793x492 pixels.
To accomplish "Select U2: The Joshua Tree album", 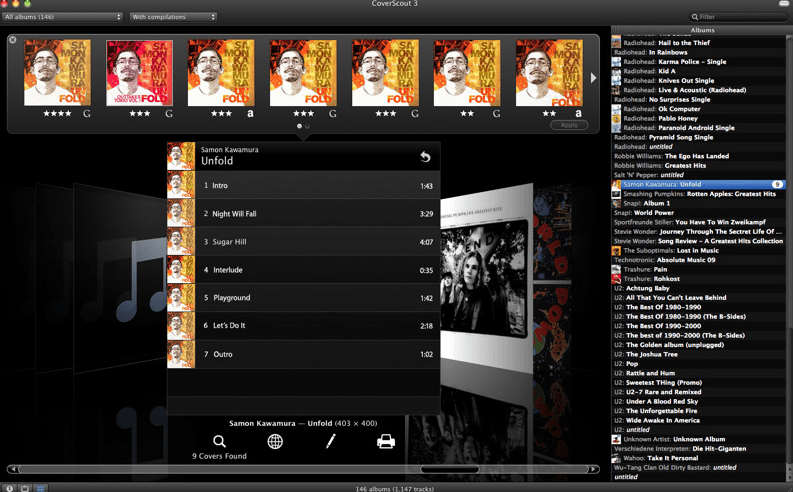I will (x=698, y=354).
